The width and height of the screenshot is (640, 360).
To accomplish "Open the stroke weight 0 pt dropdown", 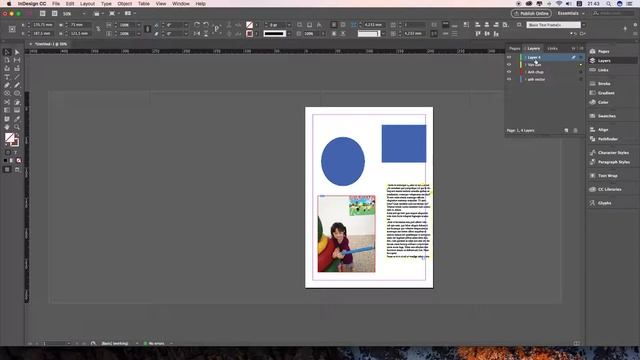I will pos(289,25).
